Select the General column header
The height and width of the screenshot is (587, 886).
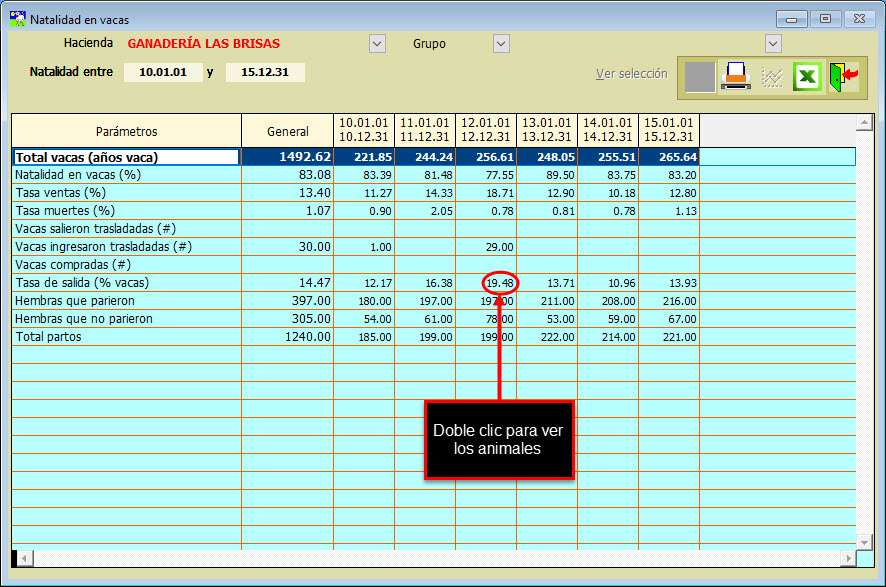tap(288, 131)
